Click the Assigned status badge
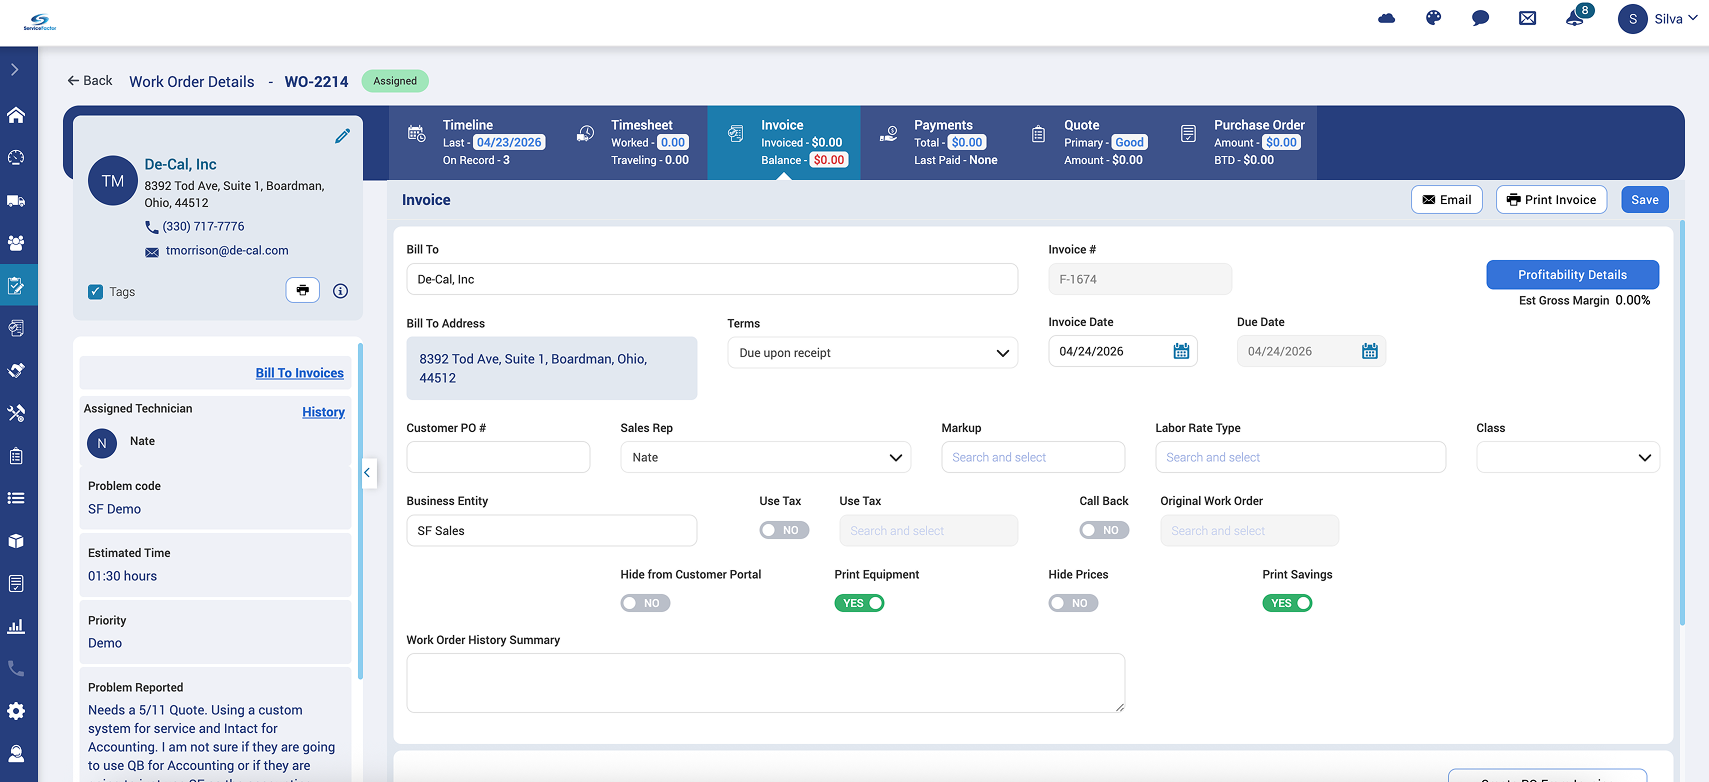Viewport: 1709px width, 782px height. [395, 81]
